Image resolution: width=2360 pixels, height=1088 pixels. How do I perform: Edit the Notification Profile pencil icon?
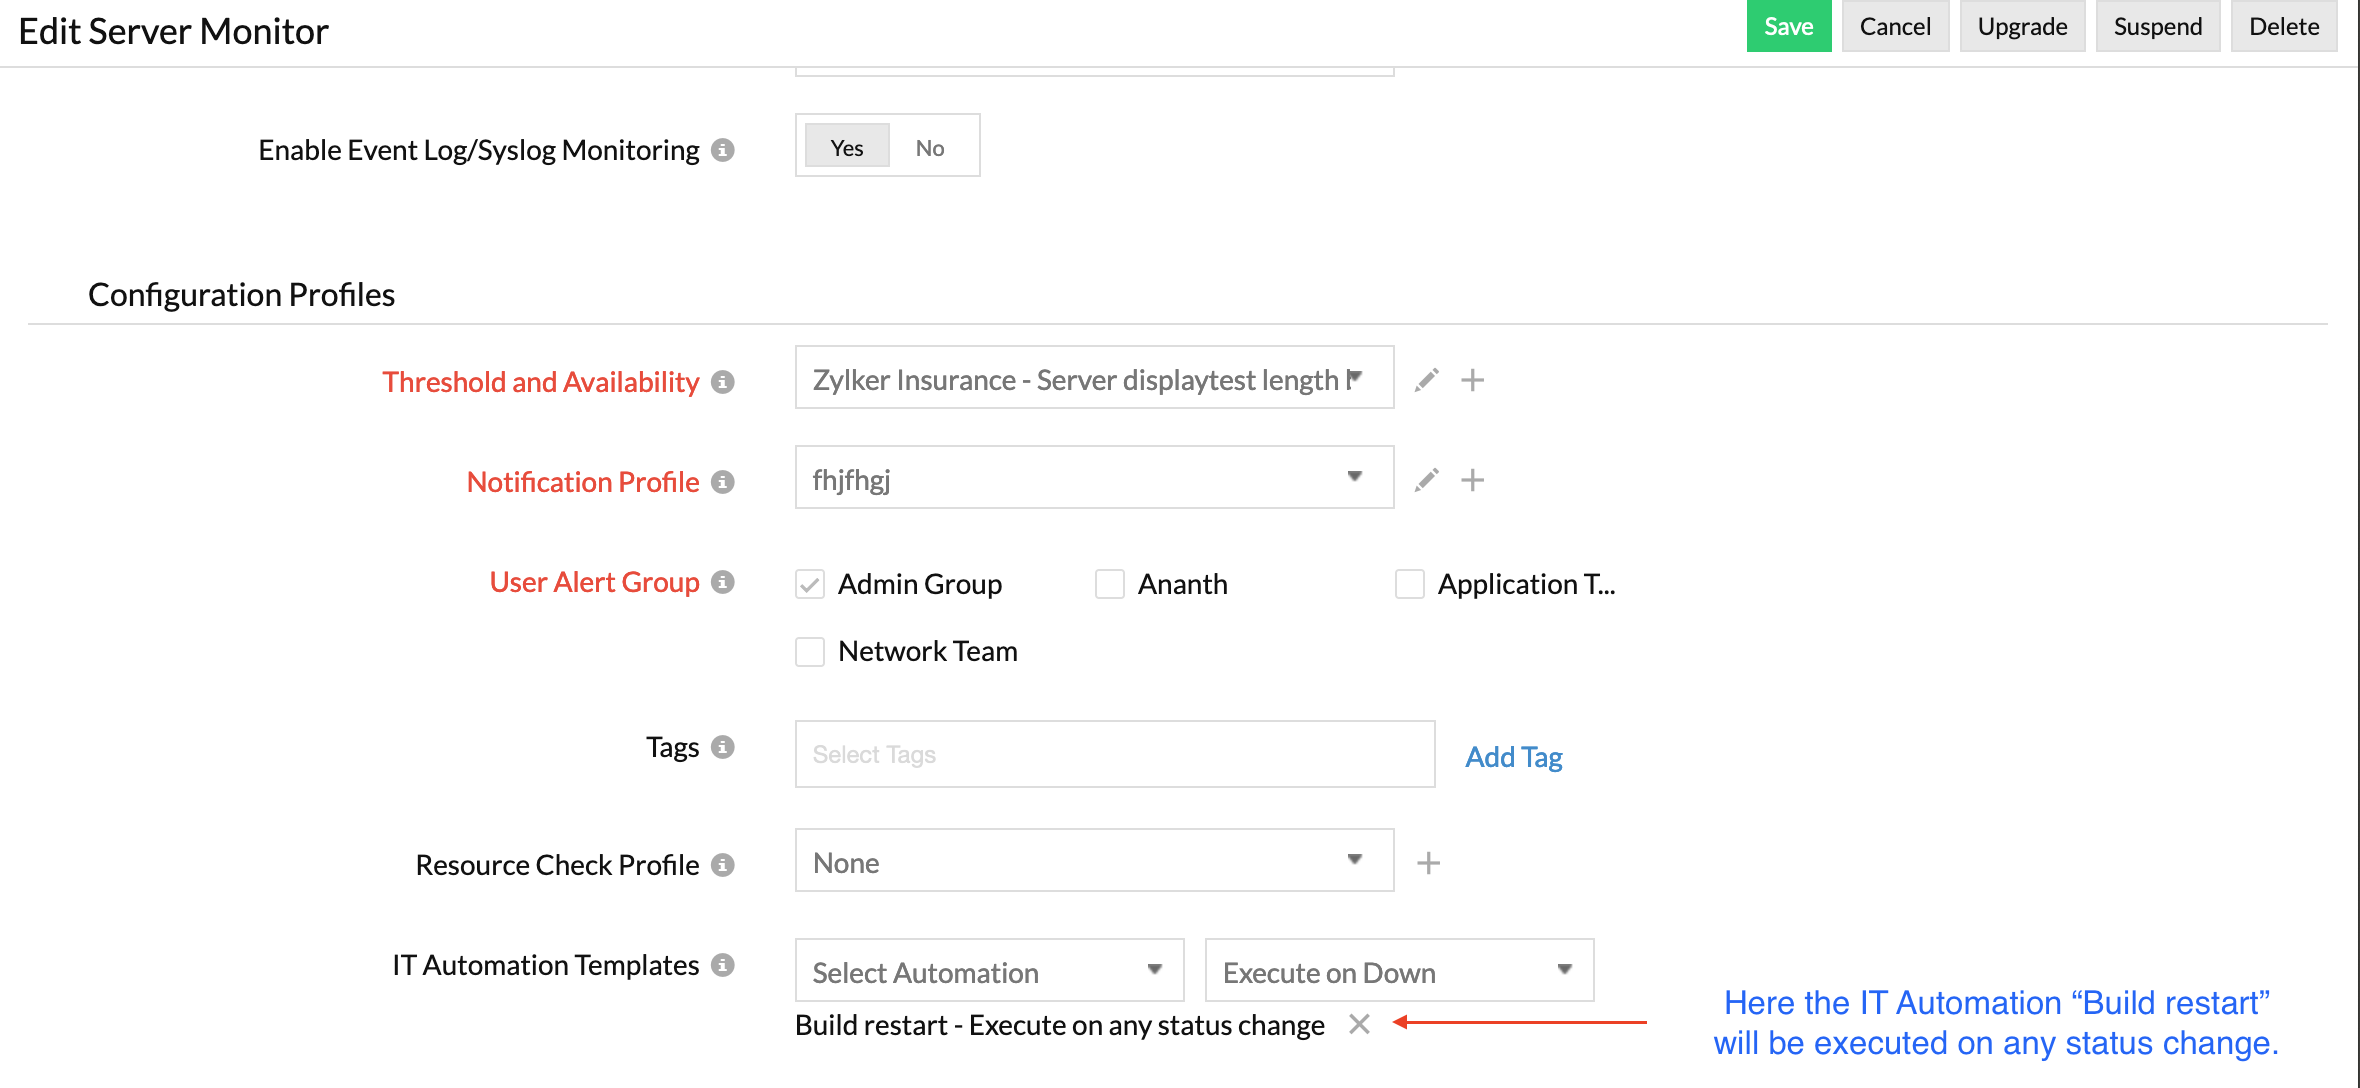1427,480
